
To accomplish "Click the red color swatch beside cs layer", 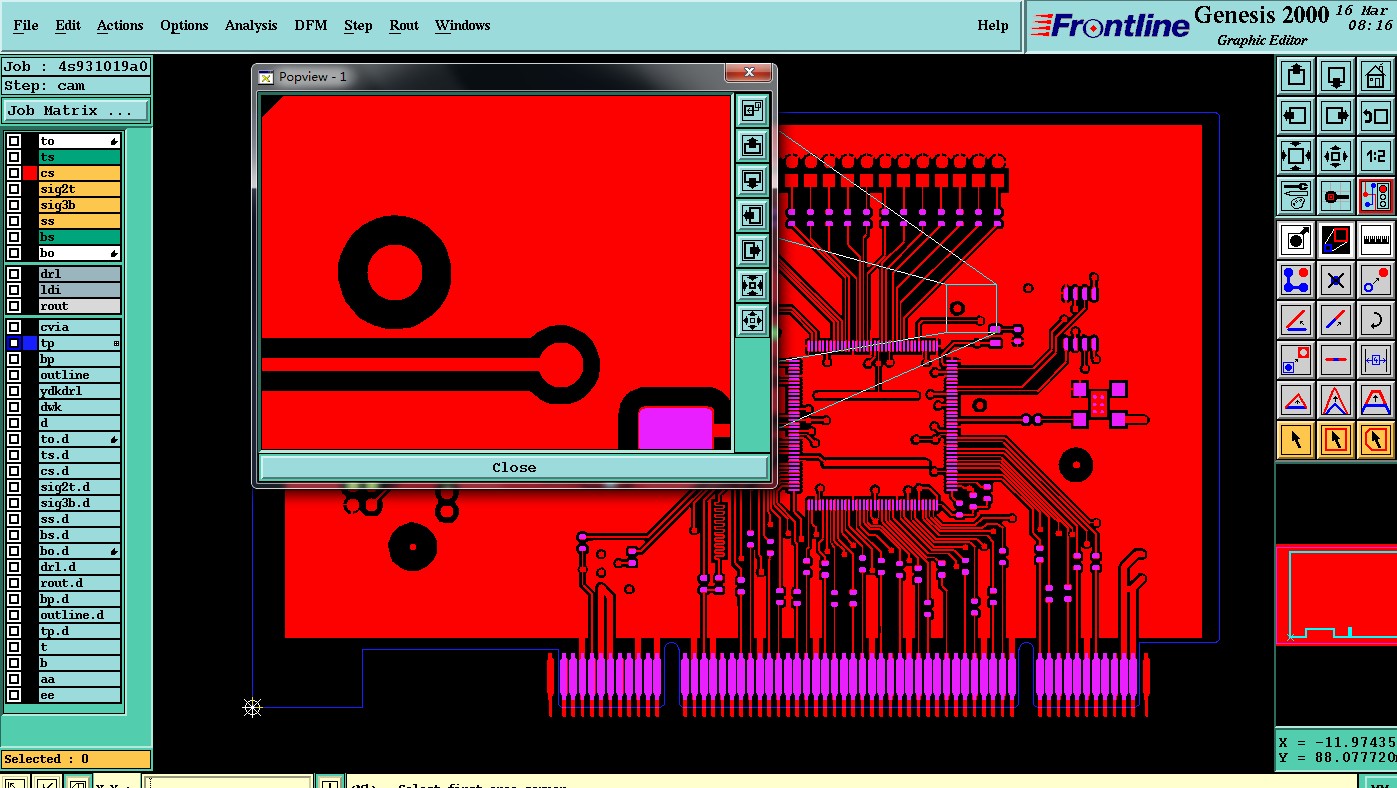I will [x=30, y=173].
